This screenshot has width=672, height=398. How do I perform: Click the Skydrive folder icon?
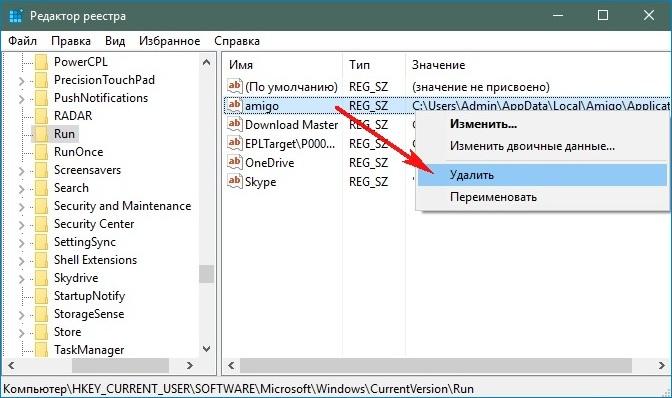[41, 278]
